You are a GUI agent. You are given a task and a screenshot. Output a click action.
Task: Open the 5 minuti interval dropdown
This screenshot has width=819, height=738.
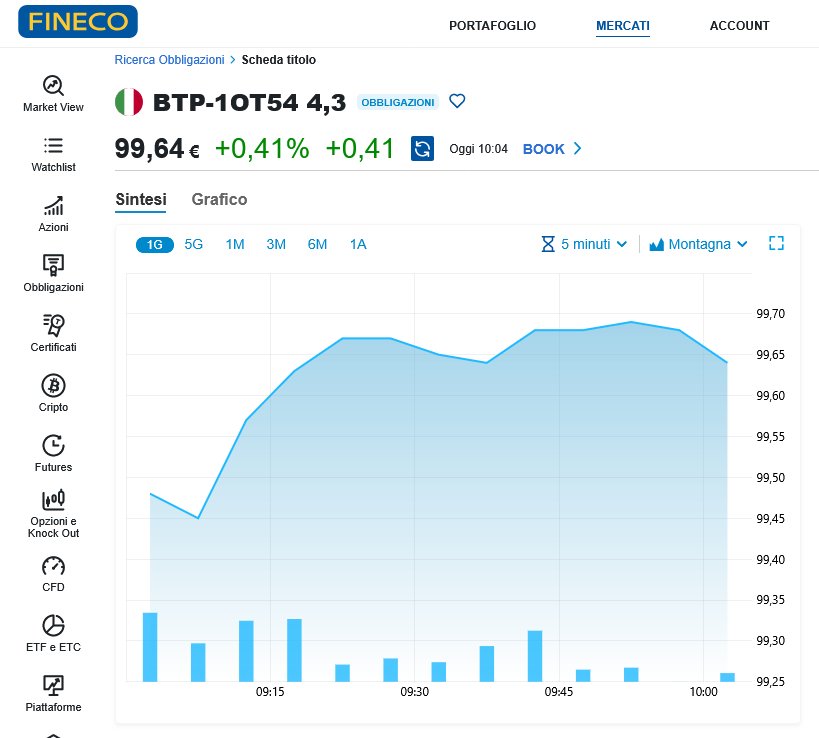pyautogui.click(x=584, y=244)
